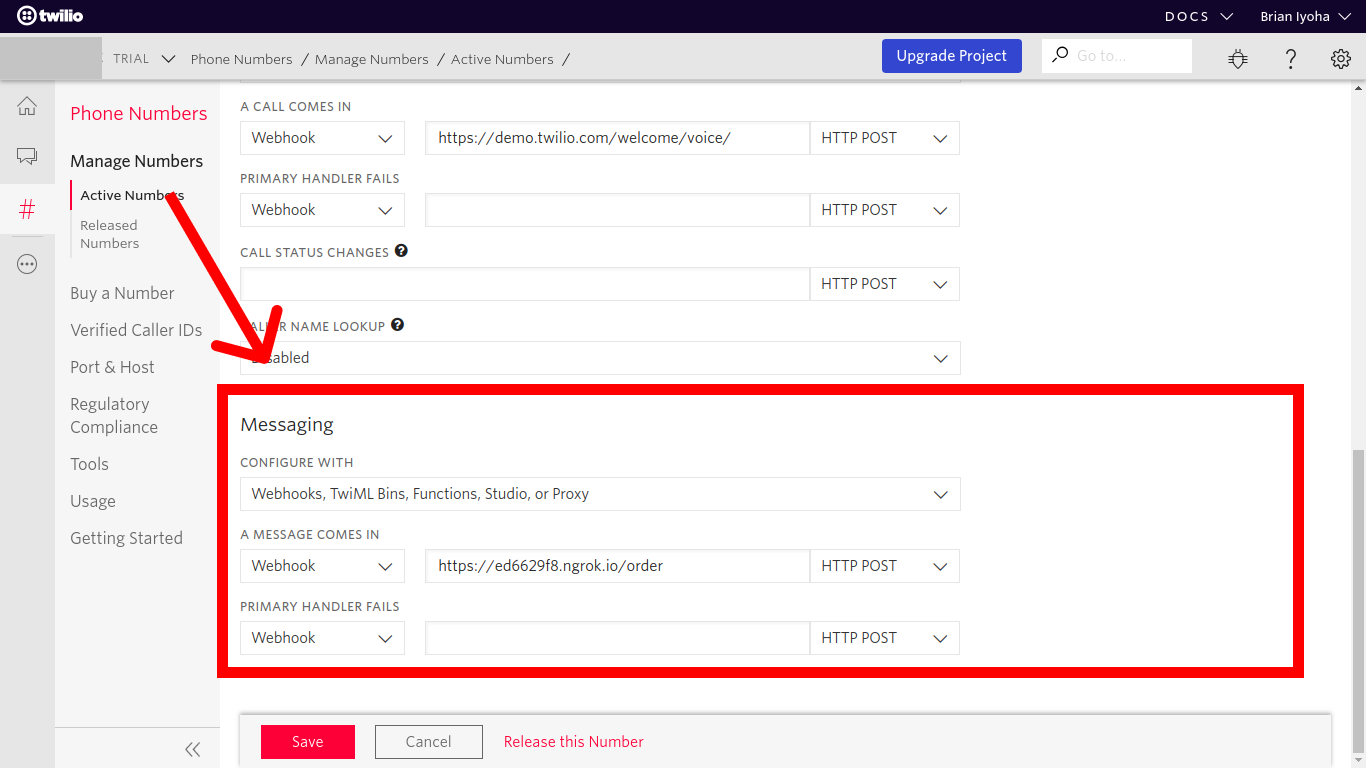Open Buy a Number page

tap(122, 293)
